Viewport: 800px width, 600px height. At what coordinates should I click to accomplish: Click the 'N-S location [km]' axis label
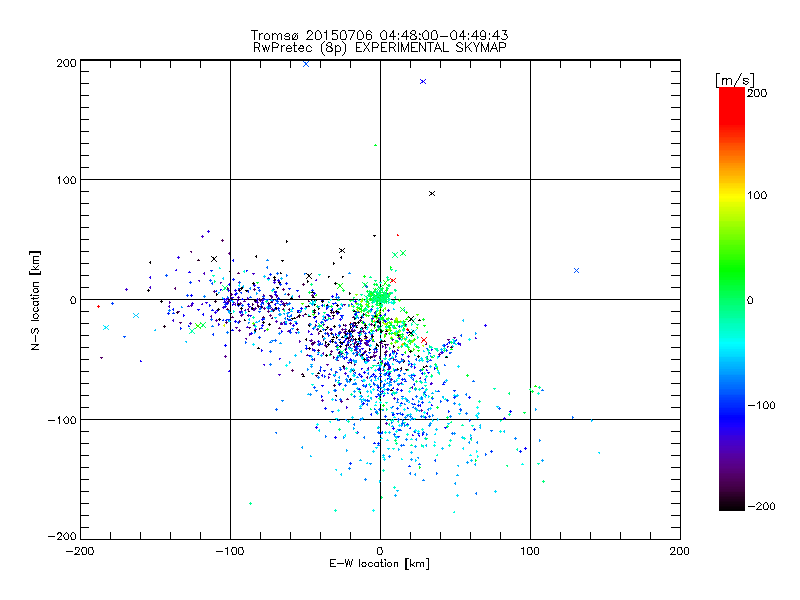coord(35,301)
